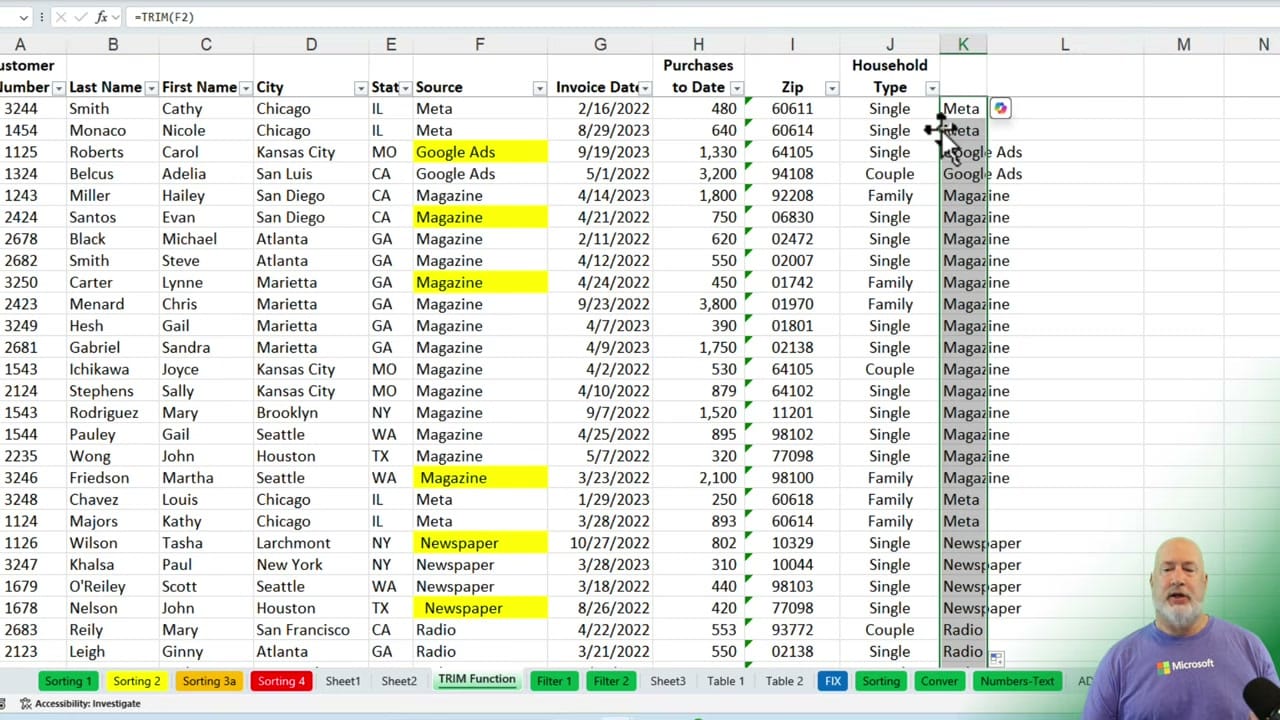
Task: Click the More options ellipsis beside Name Box
Action: (42, 16)
